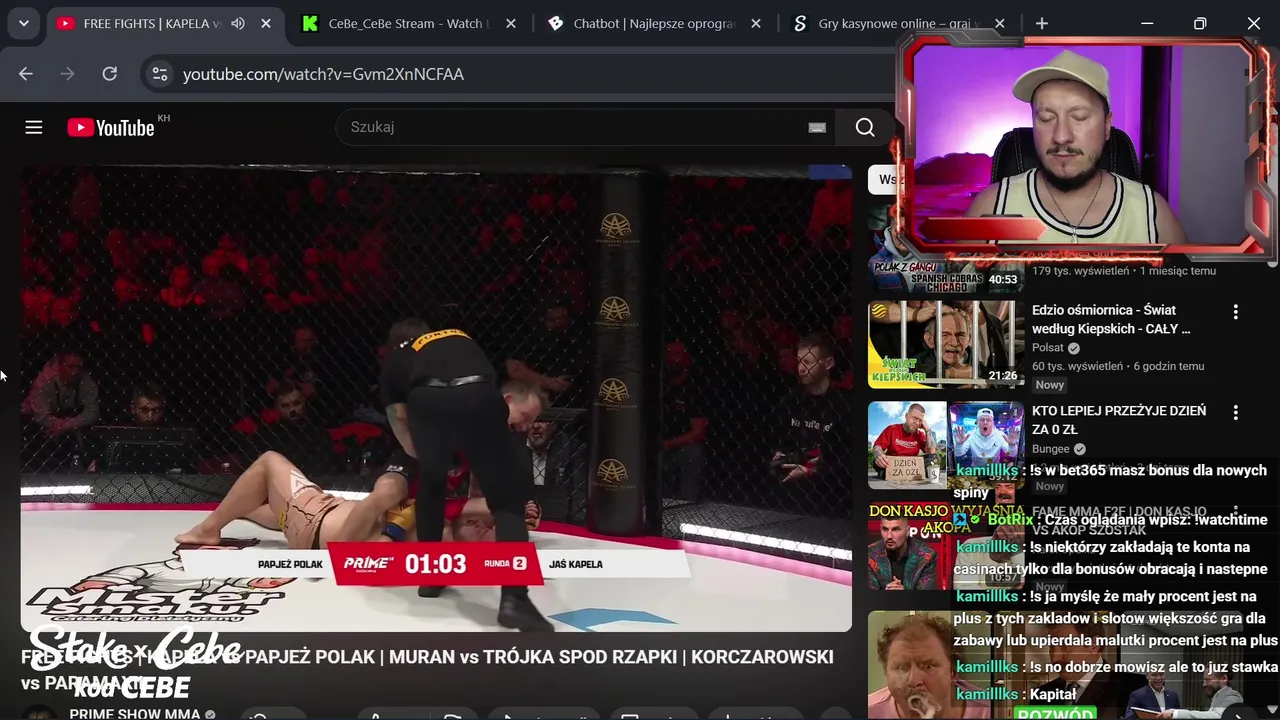
Task: Click the magnifier search button
Action: (865, 127)
